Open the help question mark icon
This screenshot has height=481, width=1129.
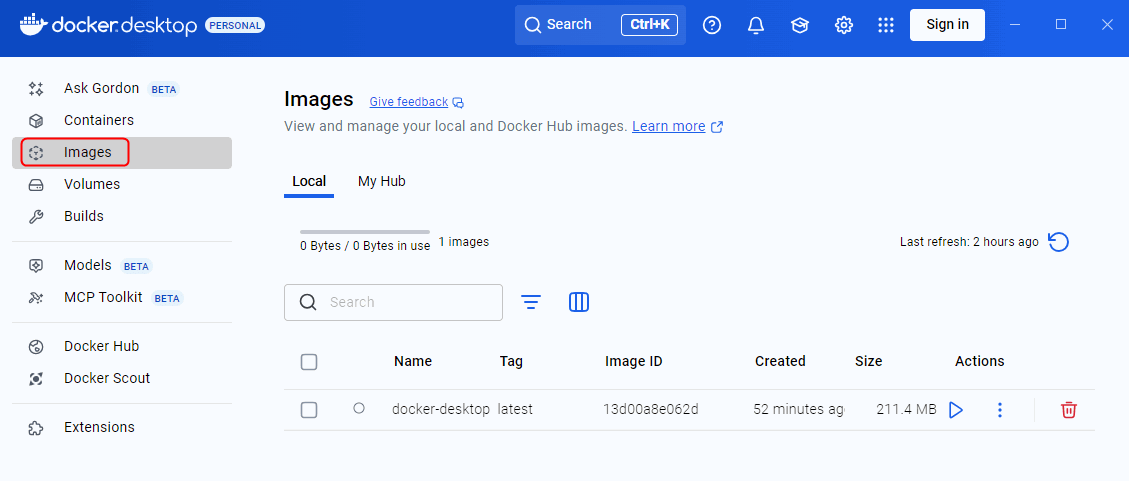(x=712, y=25)
